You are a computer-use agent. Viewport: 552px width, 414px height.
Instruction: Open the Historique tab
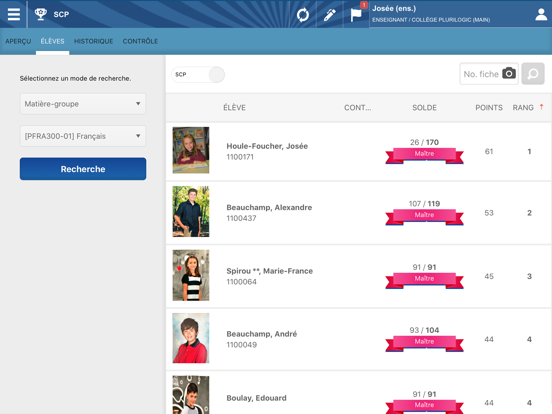pos(93,41)
